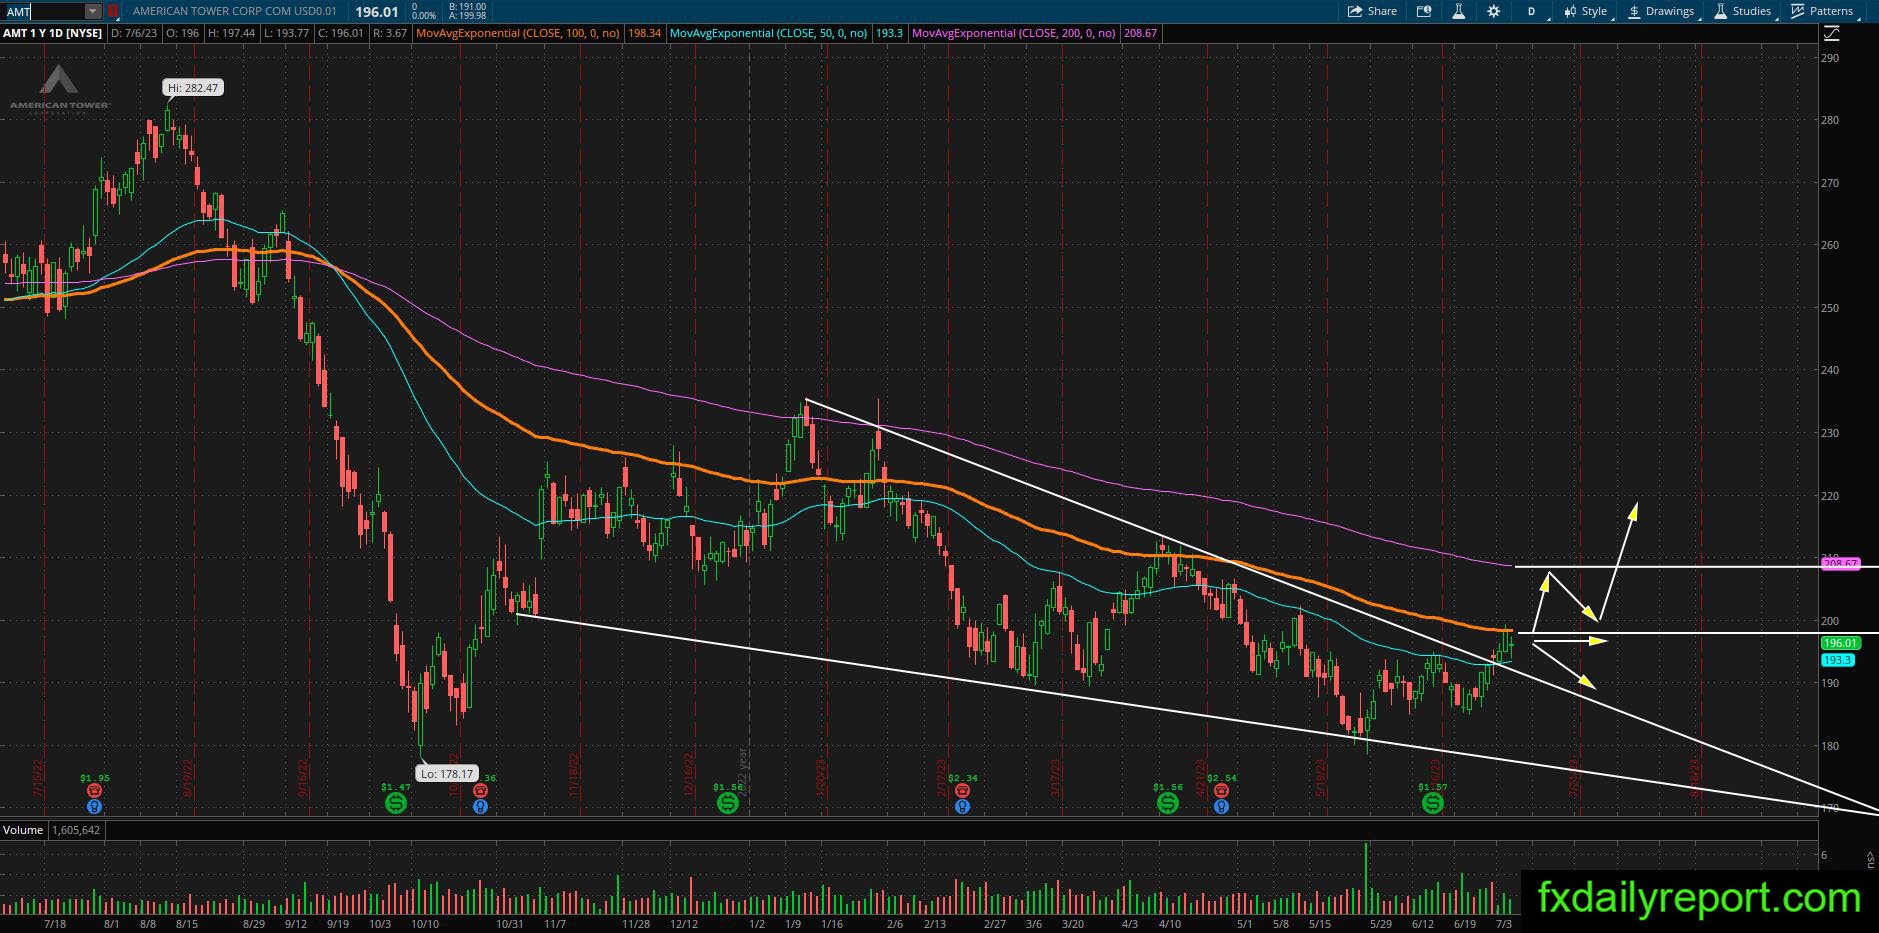Image resolution: width=1879 pixels, height=933 pixels.
Task: Click the H: 197.44 high readout
Action: 232,33
